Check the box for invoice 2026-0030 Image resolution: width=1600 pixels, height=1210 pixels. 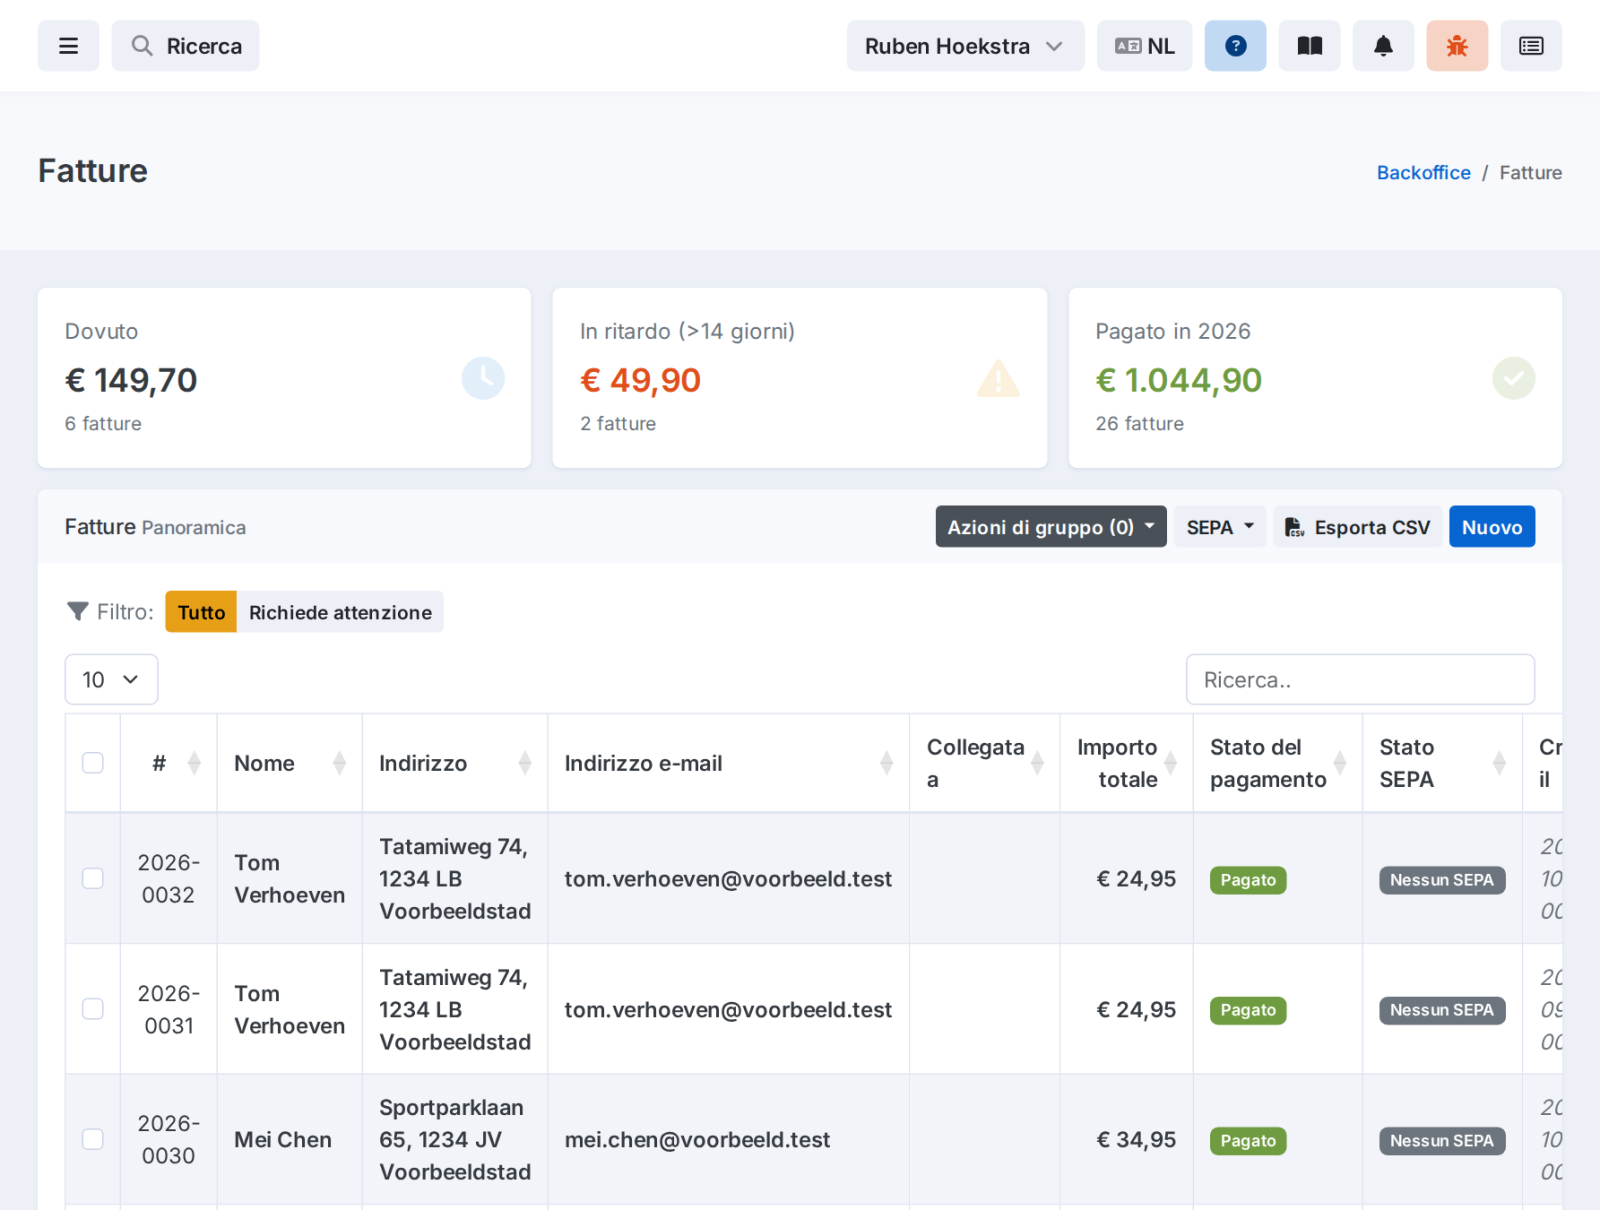pos(93,1139)
